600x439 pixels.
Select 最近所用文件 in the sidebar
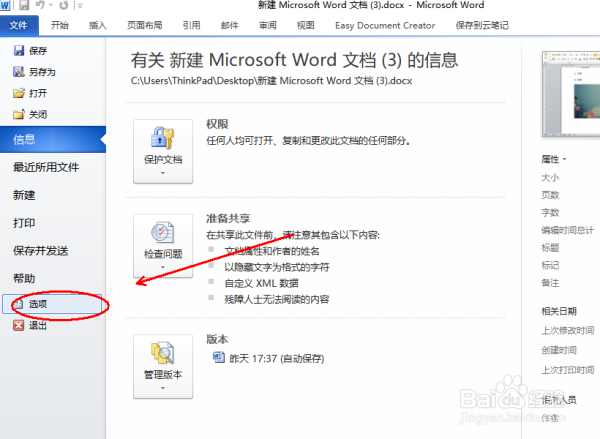(x=46, y=167)
